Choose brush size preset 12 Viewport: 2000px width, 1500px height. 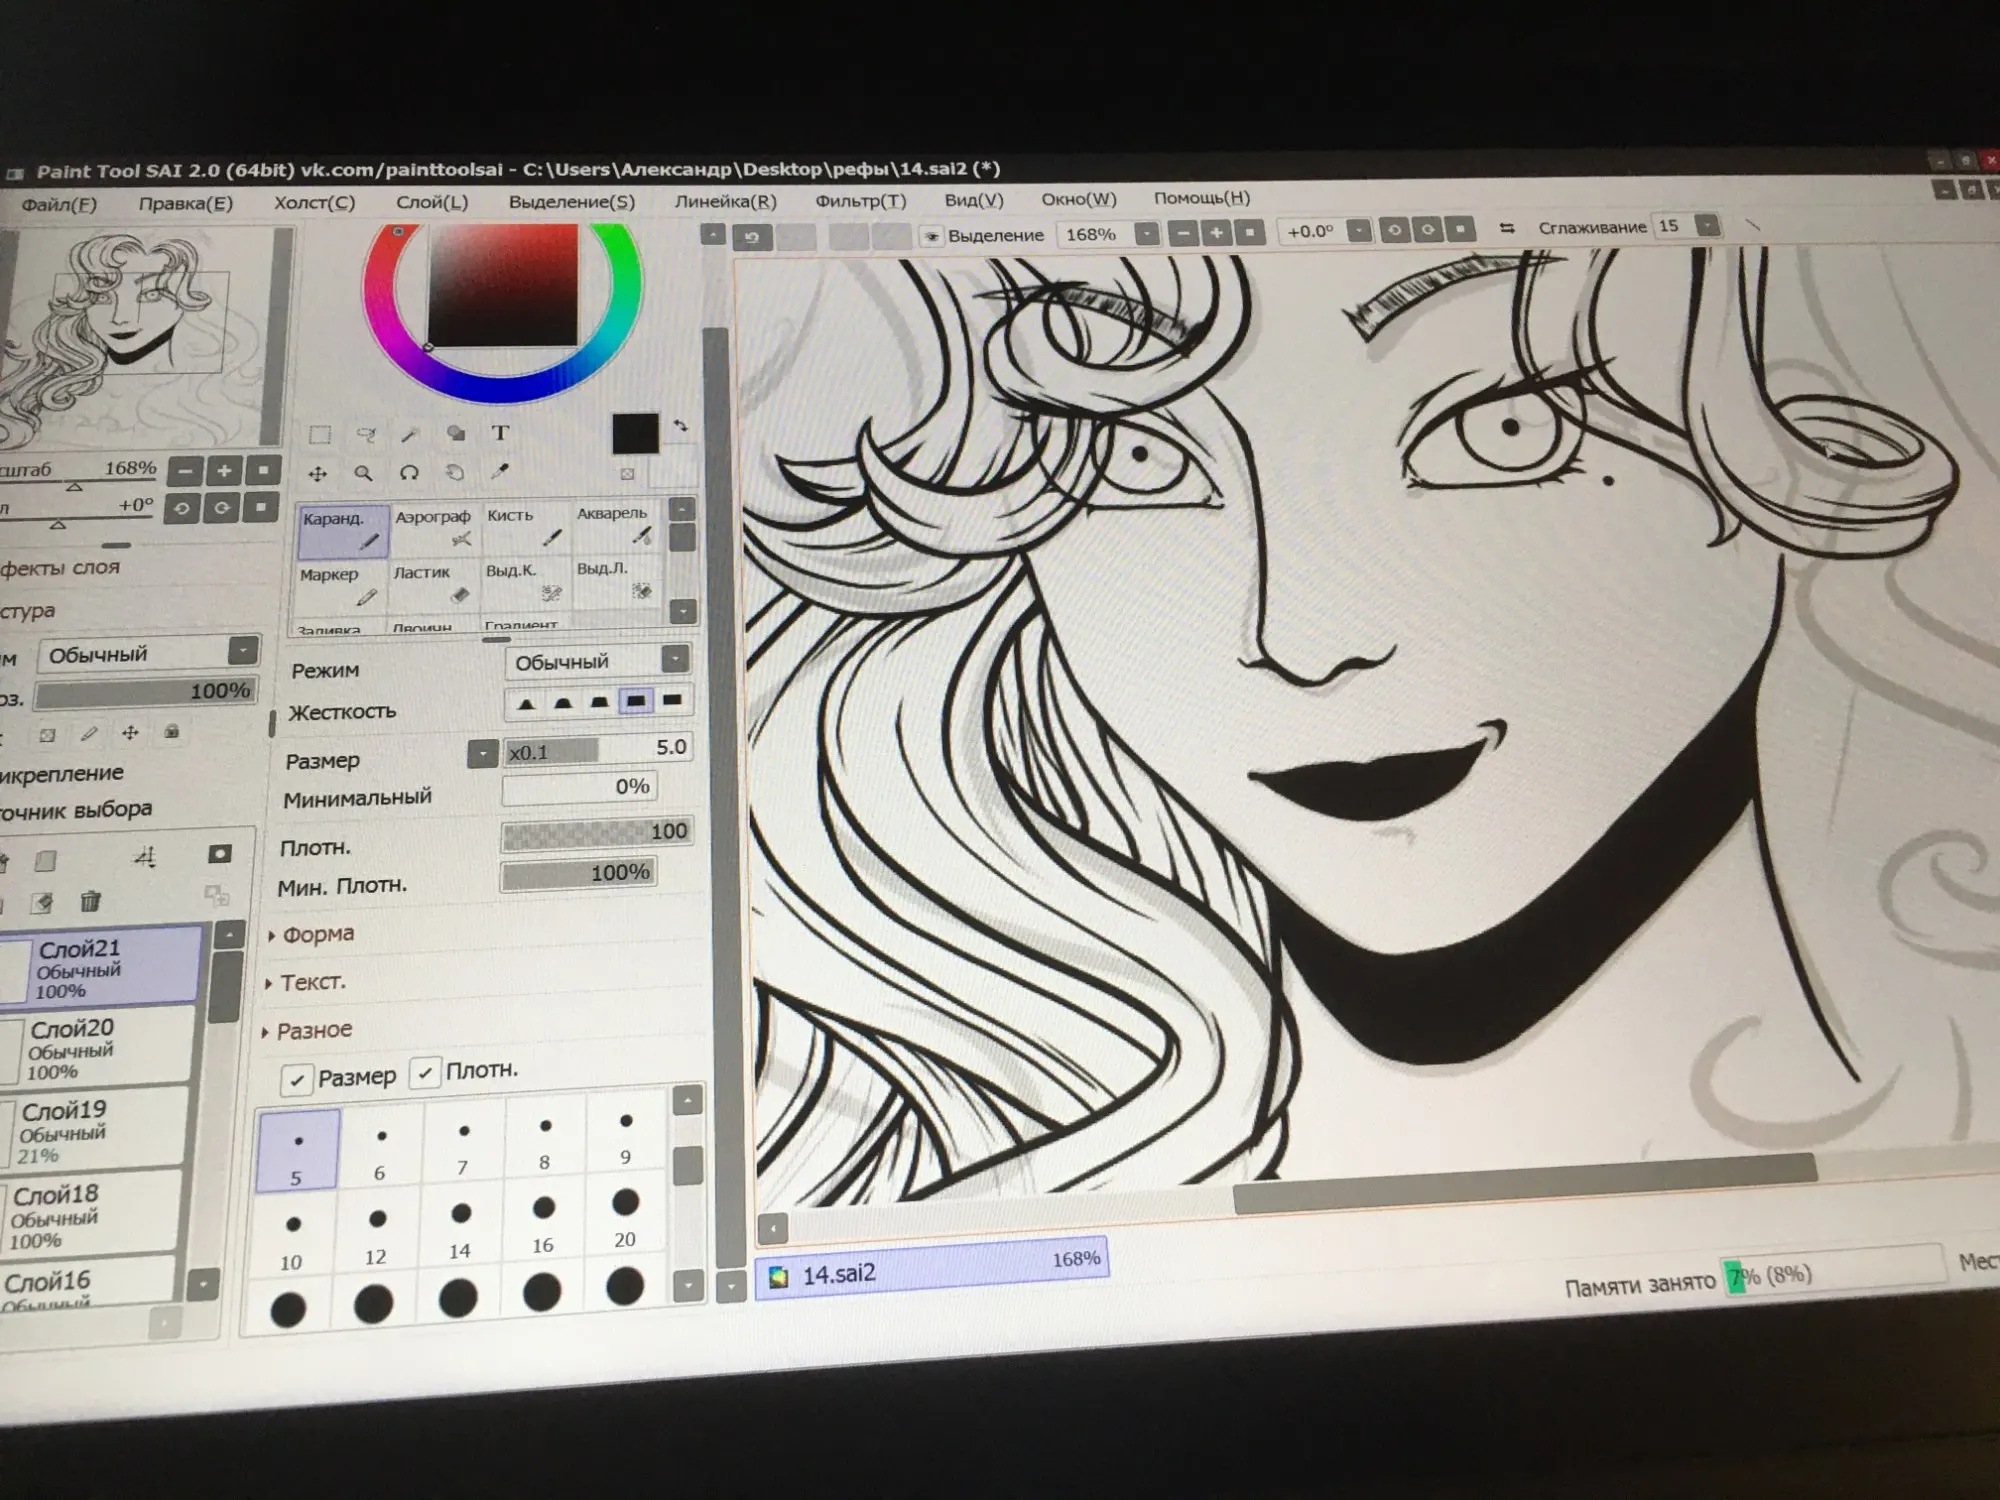pyautogui.click(x=377, y=1232)
